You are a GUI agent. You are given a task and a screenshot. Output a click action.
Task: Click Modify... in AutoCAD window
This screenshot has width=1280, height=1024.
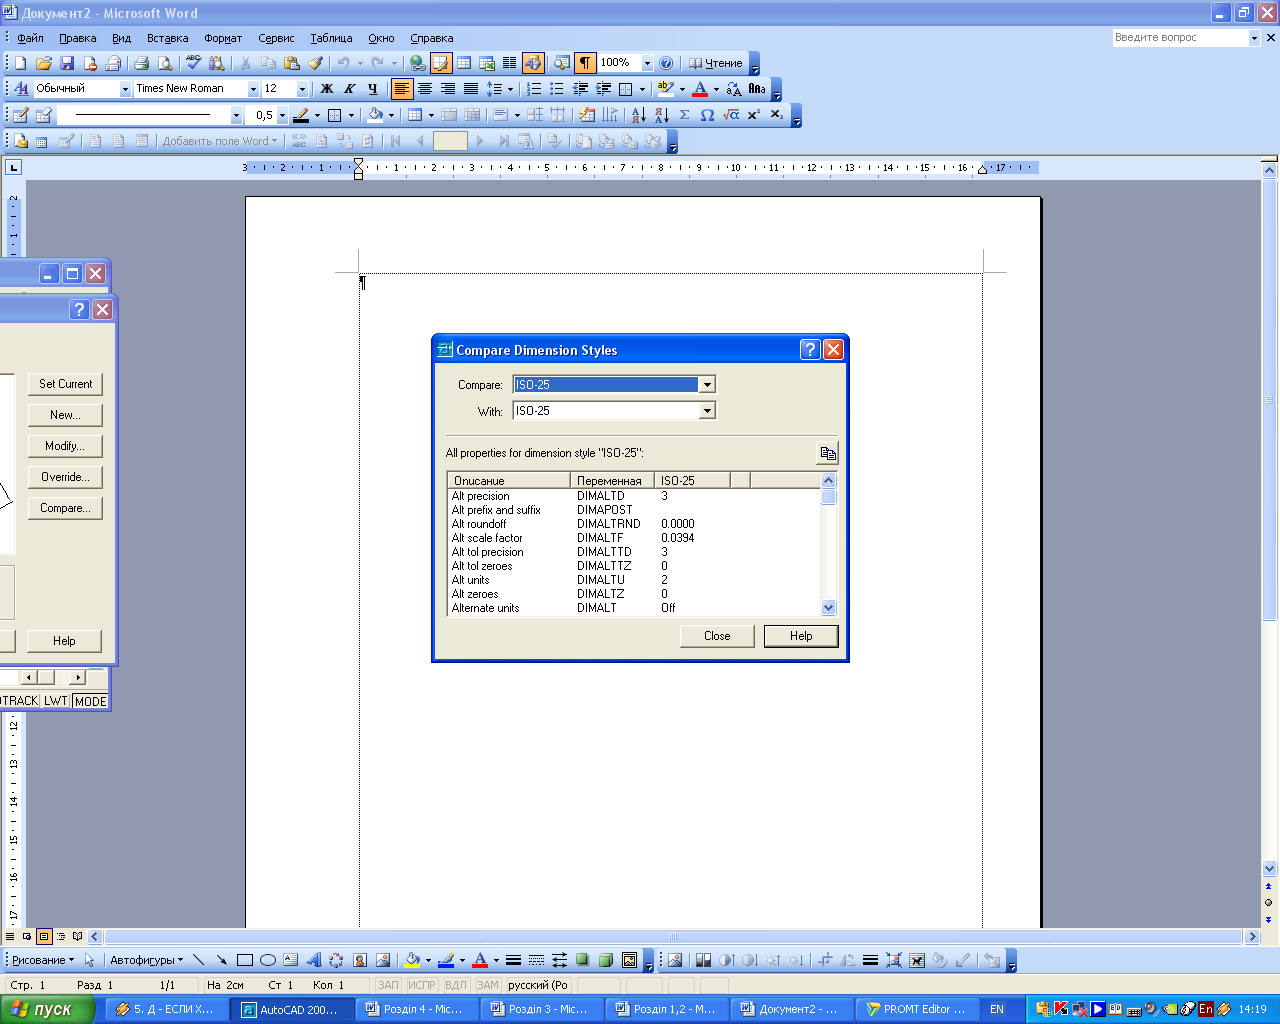coord(65,446)
